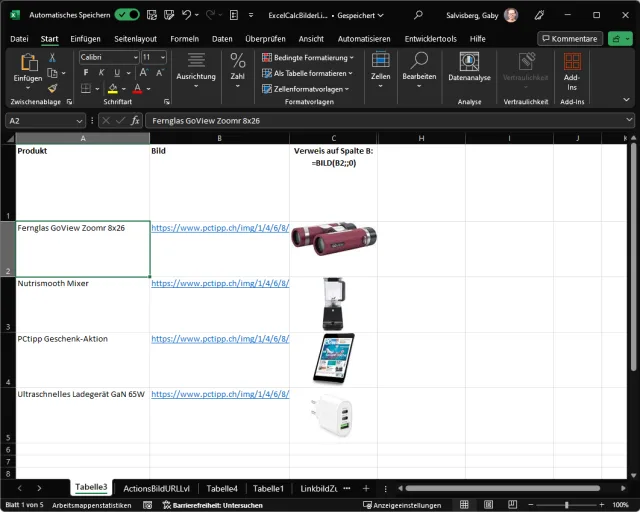Click the insert function fx icon
Screen dimensions: 640x512
135,120
